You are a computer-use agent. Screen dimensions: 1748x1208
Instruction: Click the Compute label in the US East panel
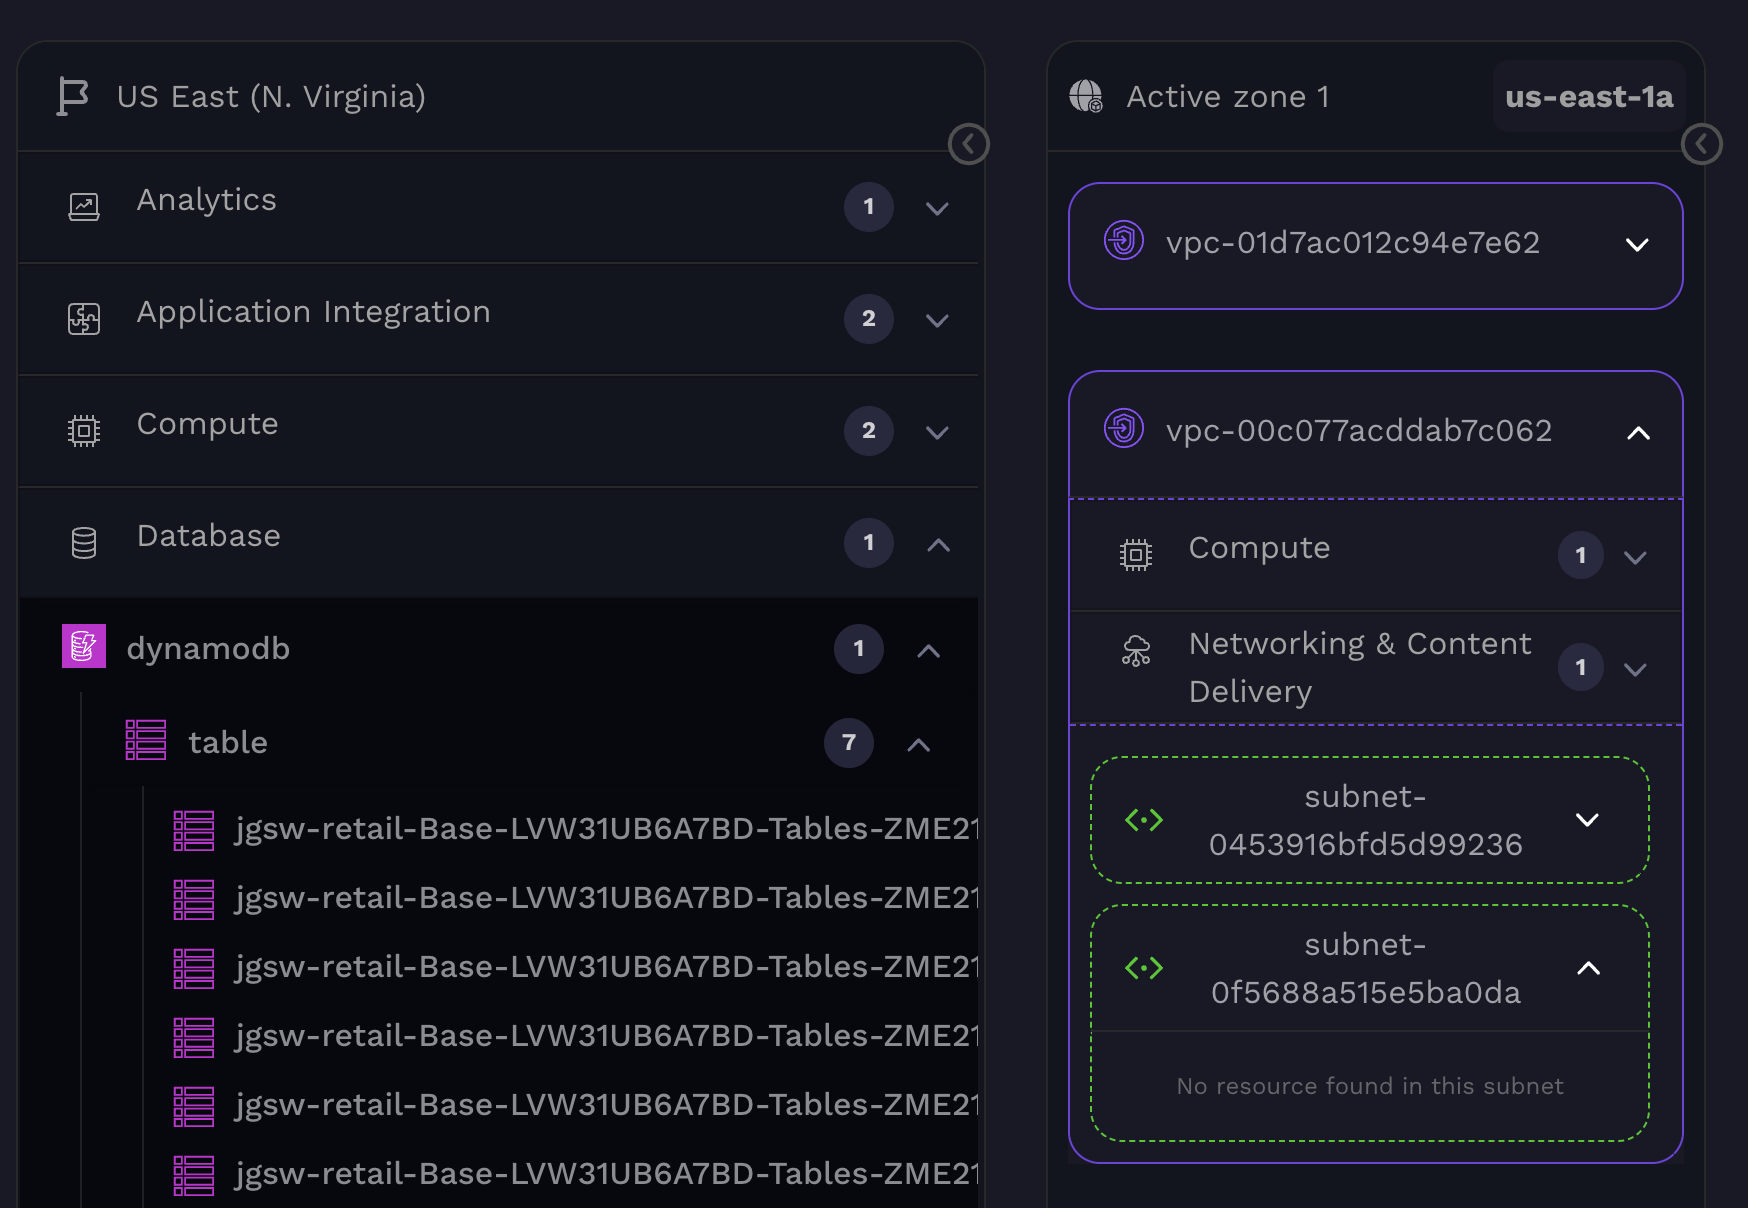pos(208,424)
